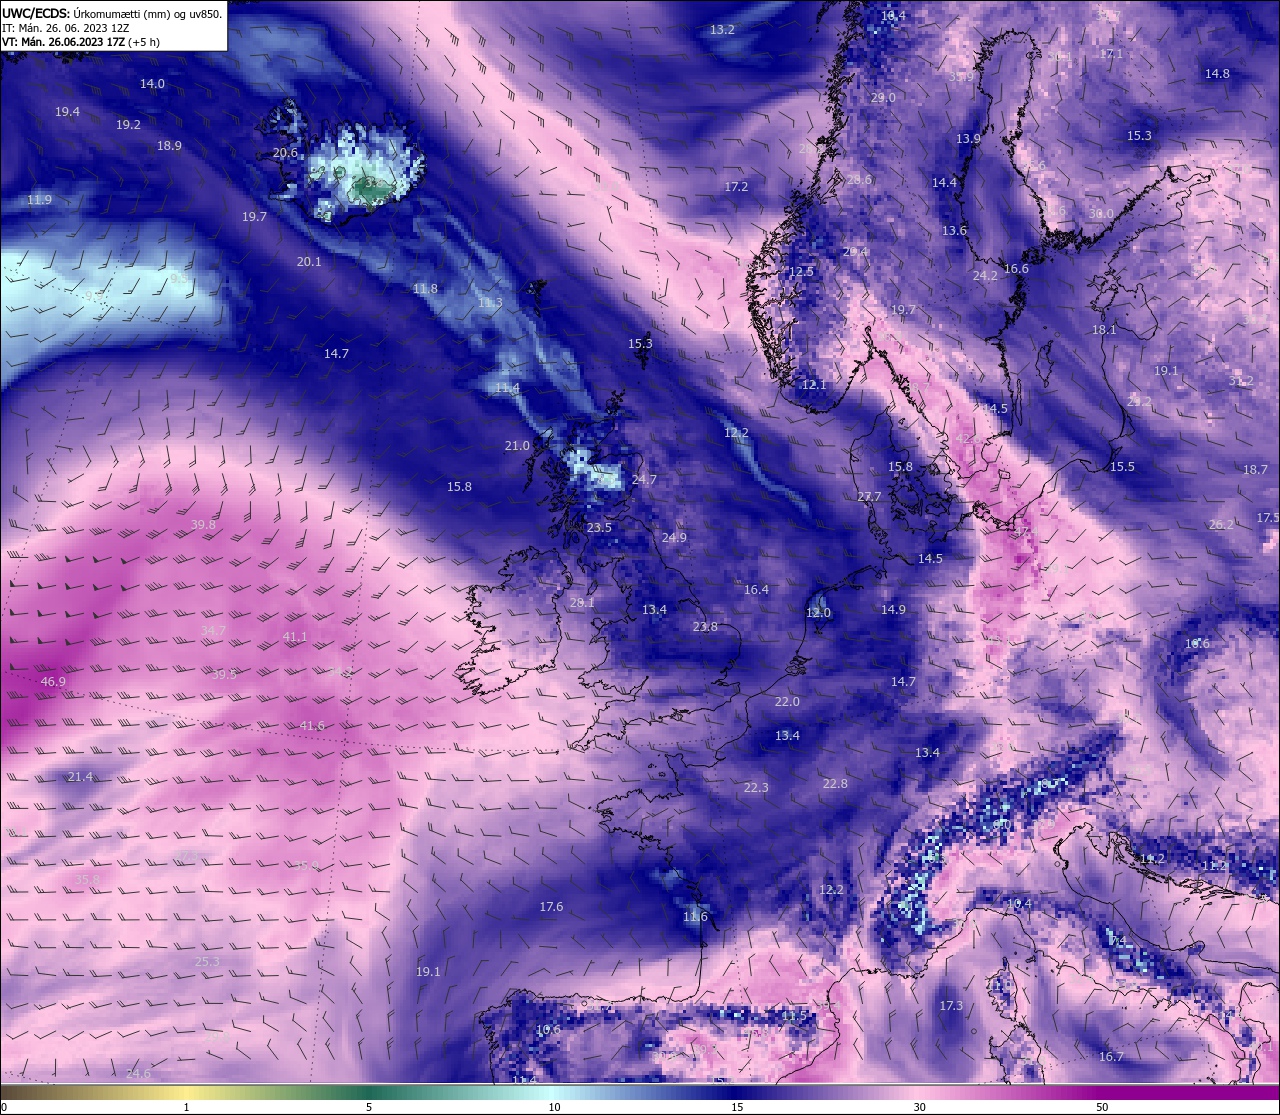Click the value '17.6' in the Bay of Biscay

click(x=551, y=907)
